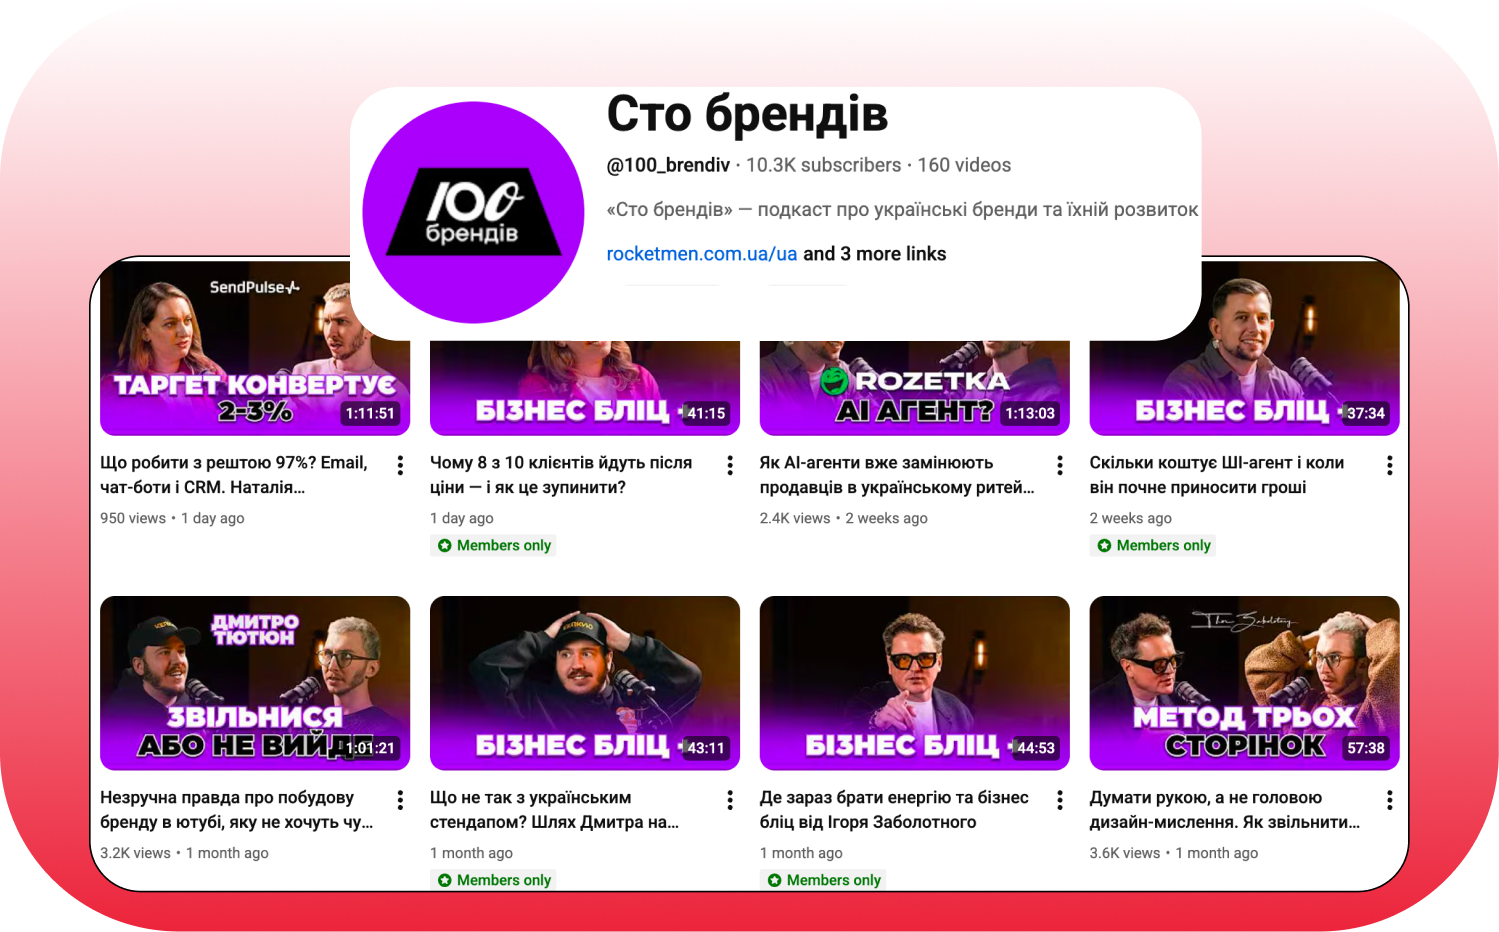Expand the channel description text
Screen dimensions: 1499x932
pos(902,210)
